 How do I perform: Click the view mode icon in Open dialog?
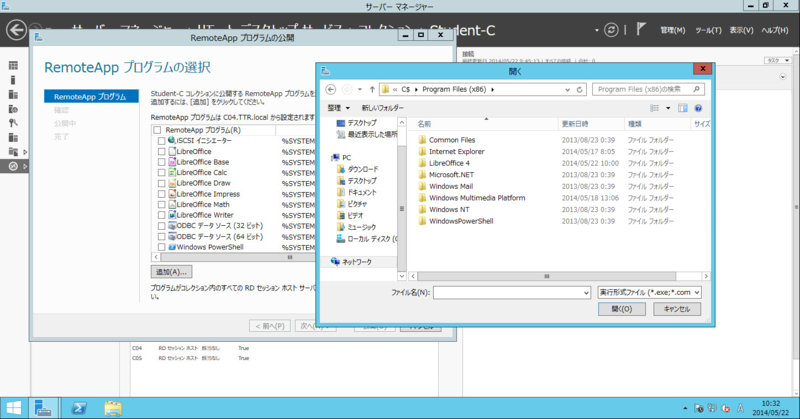(x=655, y=108)
